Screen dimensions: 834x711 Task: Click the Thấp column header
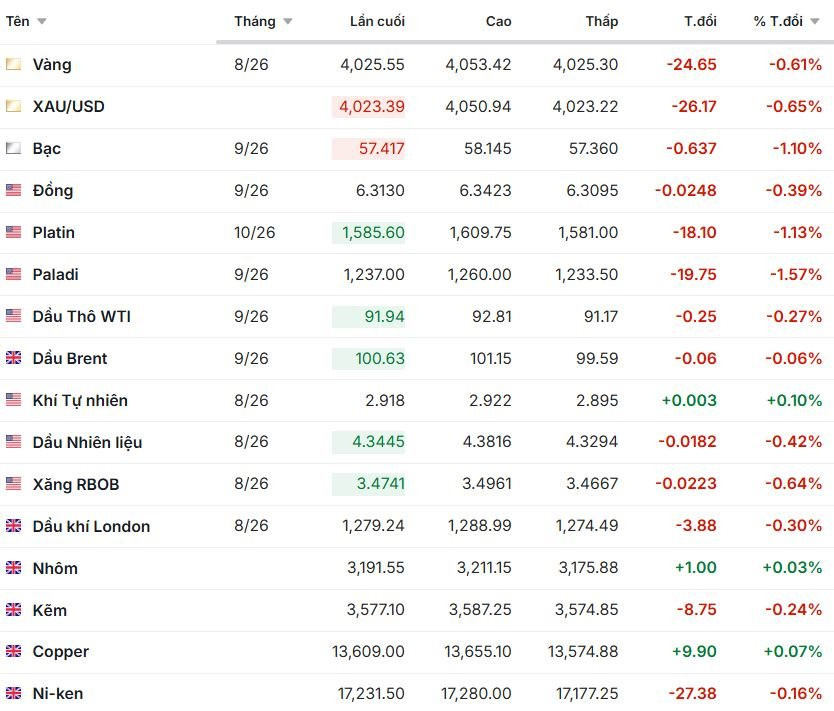[x=602, y=21]
